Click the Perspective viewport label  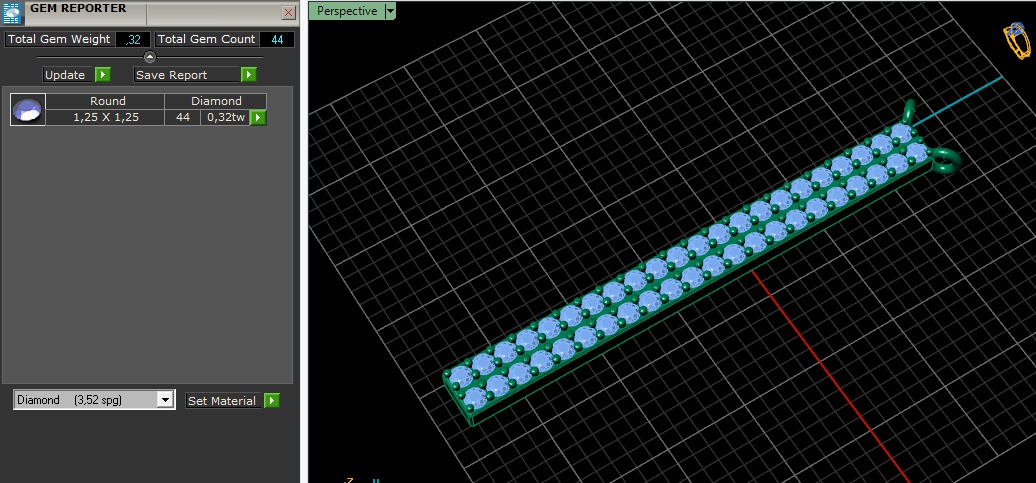[x=347, y=11]
